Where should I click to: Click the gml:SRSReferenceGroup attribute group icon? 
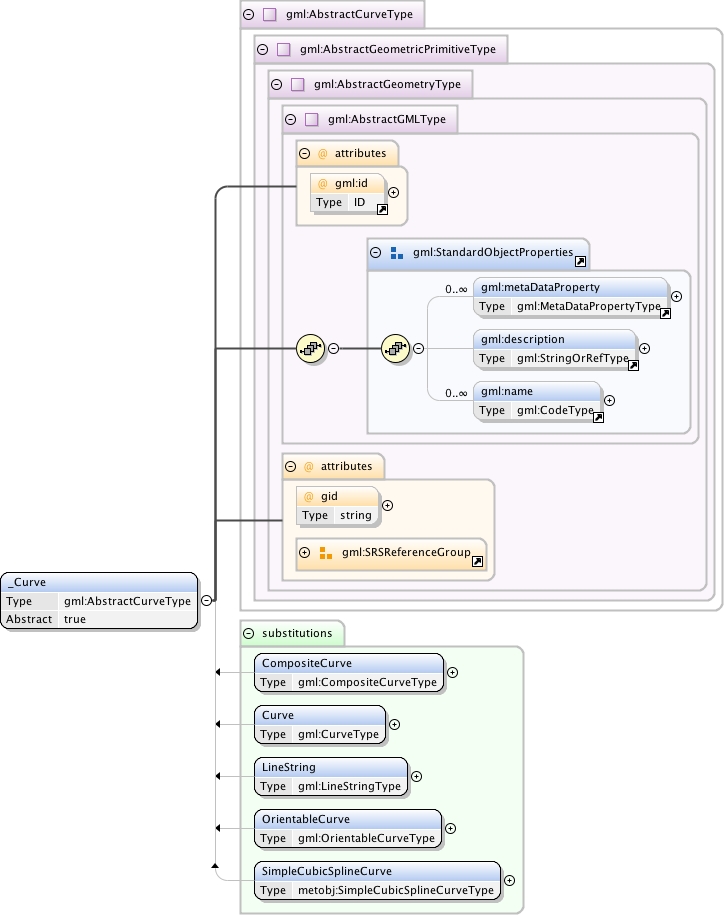(x=326, y=553)
